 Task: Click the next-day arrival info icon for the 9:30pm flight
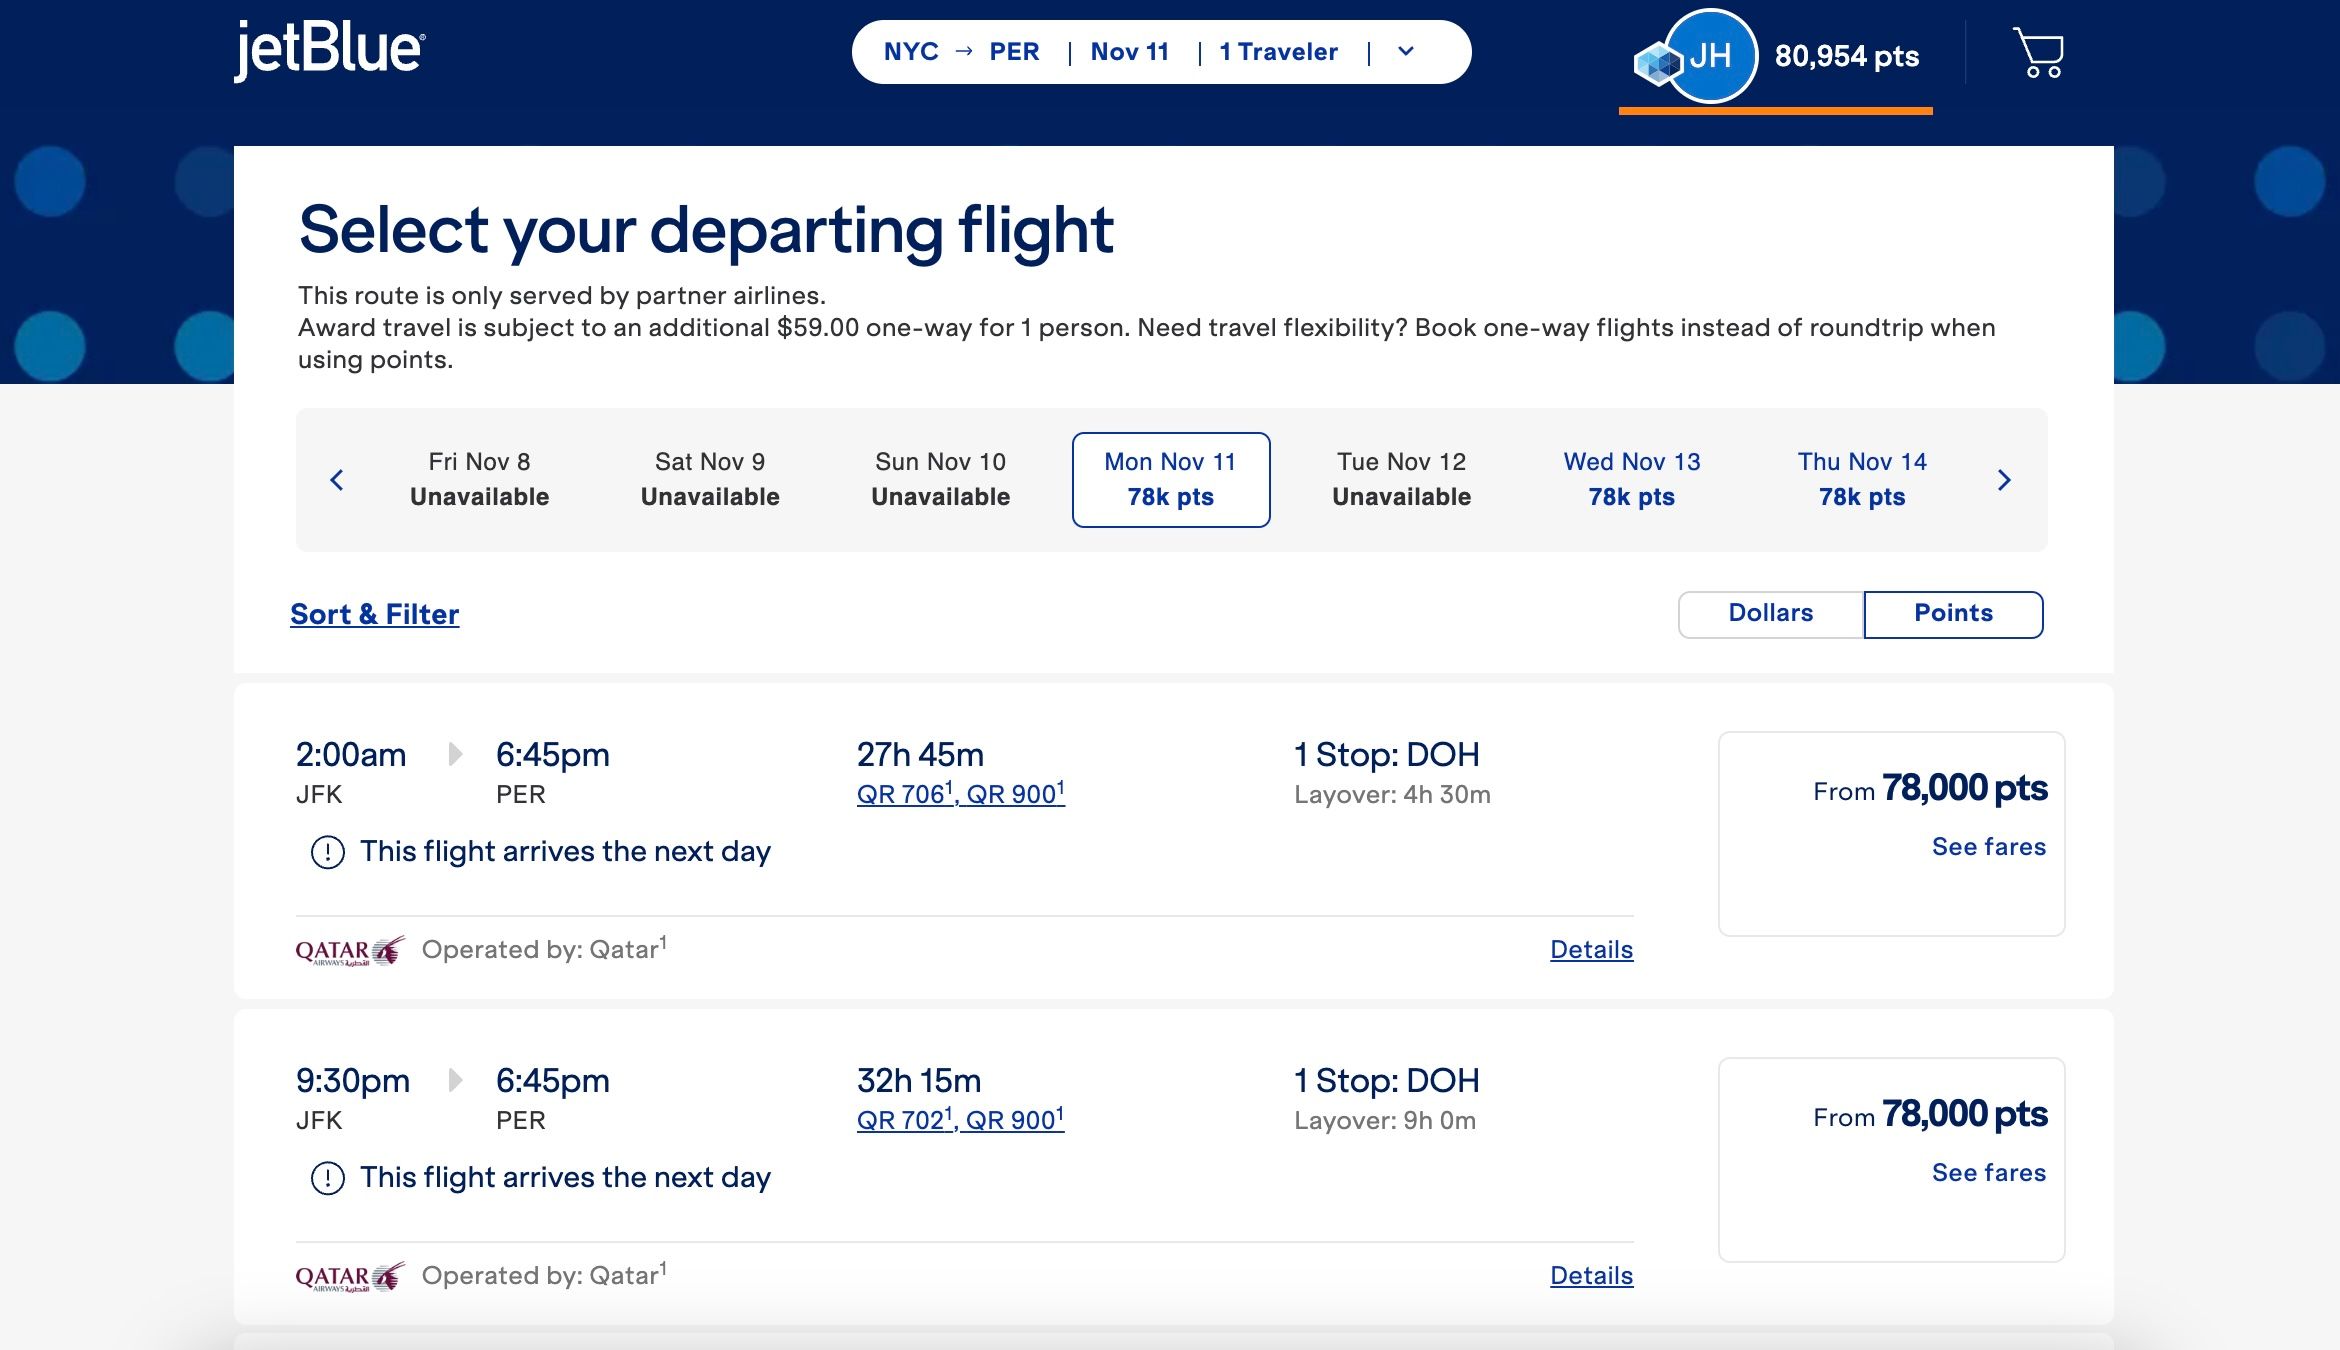327,1178
